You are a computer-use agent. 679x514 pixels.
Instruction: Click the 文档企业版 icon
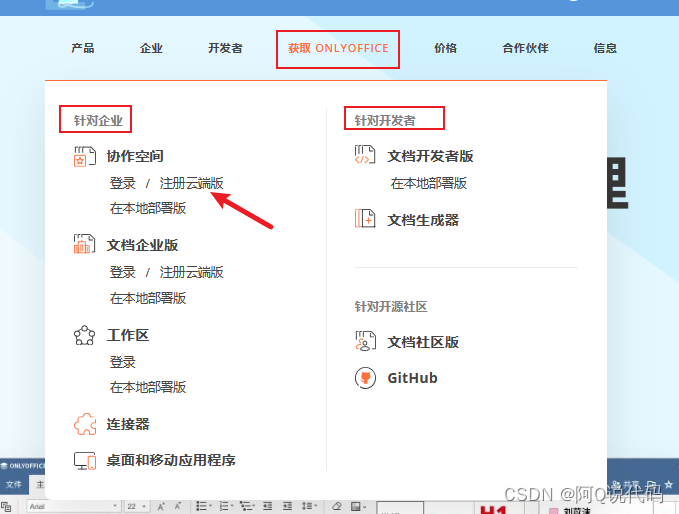pyautogui.click(x=84, y=244)
